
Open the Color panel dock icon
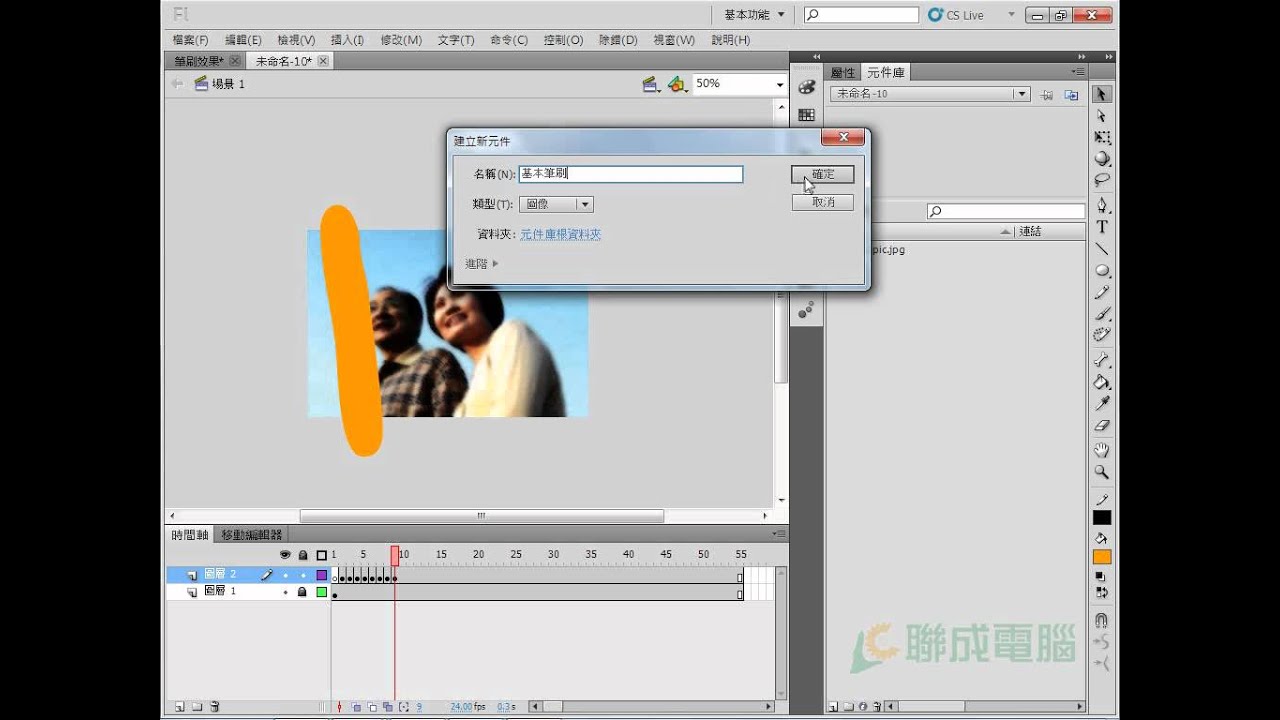click(806, 88)
